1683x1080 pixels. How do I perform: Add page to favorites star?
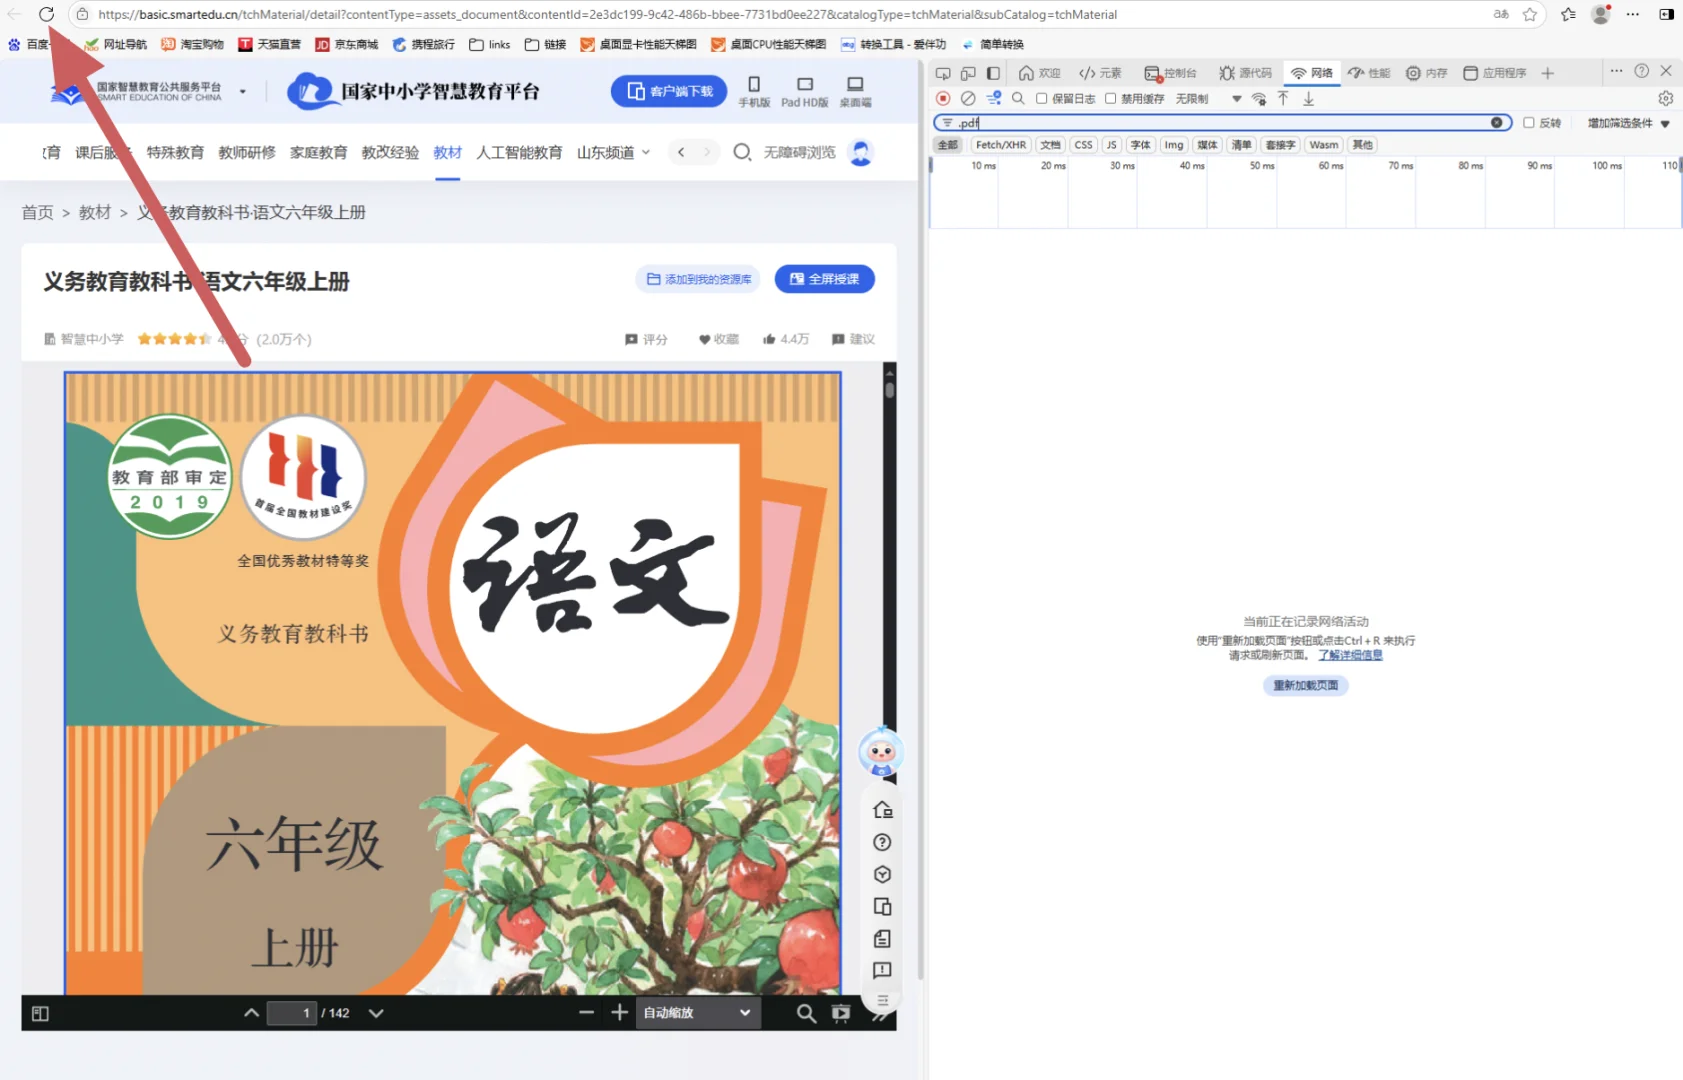(x=1529, y=14)
